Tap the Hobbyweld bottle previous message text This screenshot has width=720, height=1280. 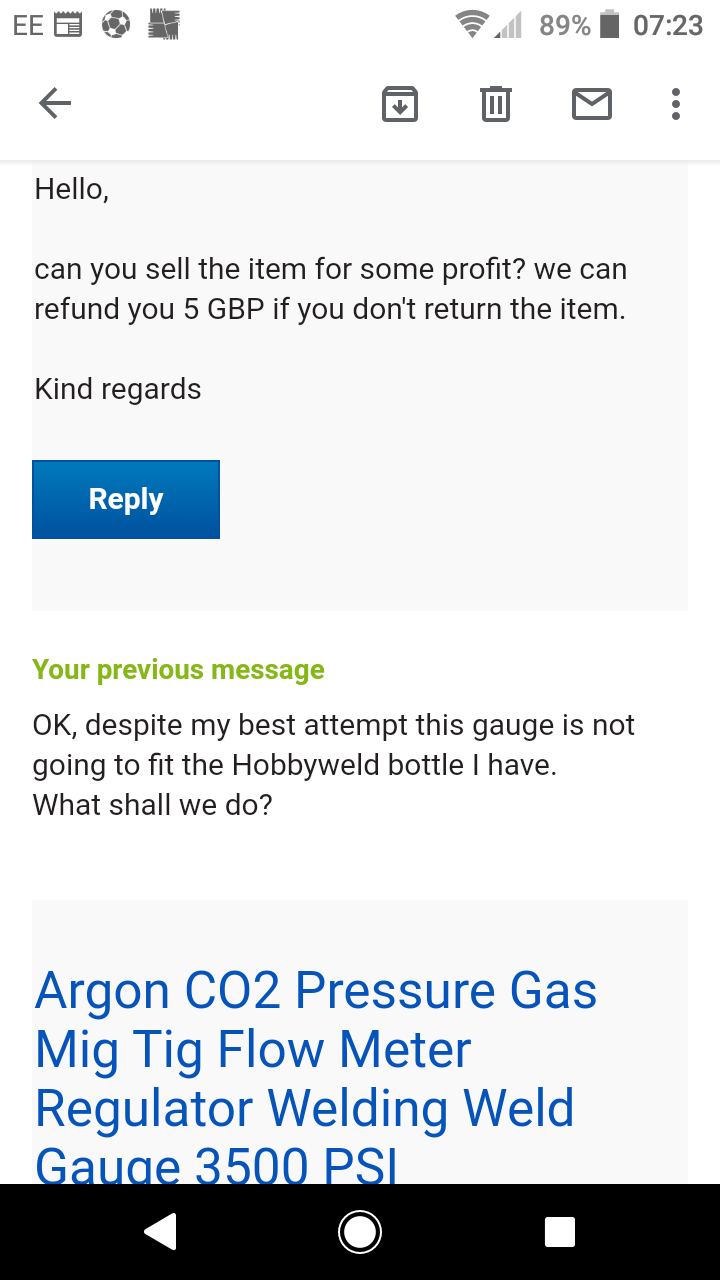[x=333, y=745]
